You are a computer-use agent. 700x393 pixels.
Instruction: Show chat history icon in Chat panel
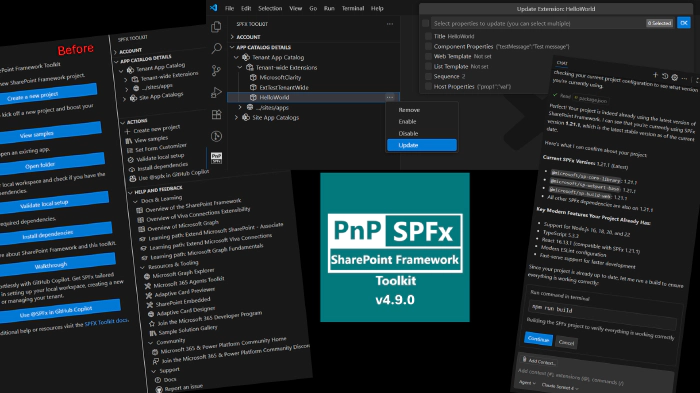(665, 76)
